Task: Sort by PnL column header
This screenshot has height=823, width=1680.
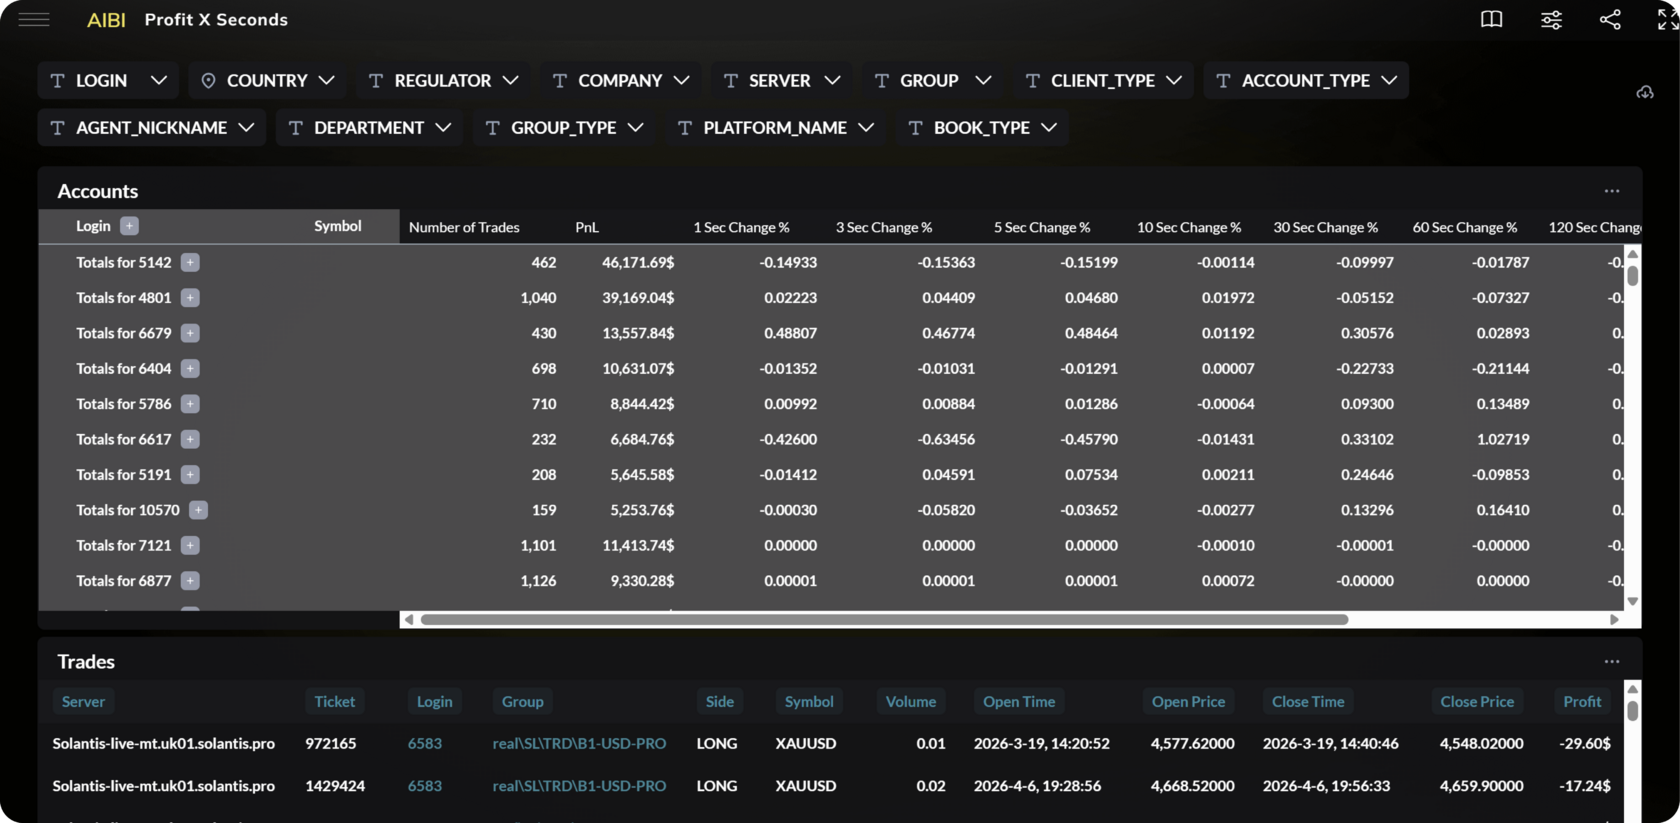Action: click(x=587, y=227)
